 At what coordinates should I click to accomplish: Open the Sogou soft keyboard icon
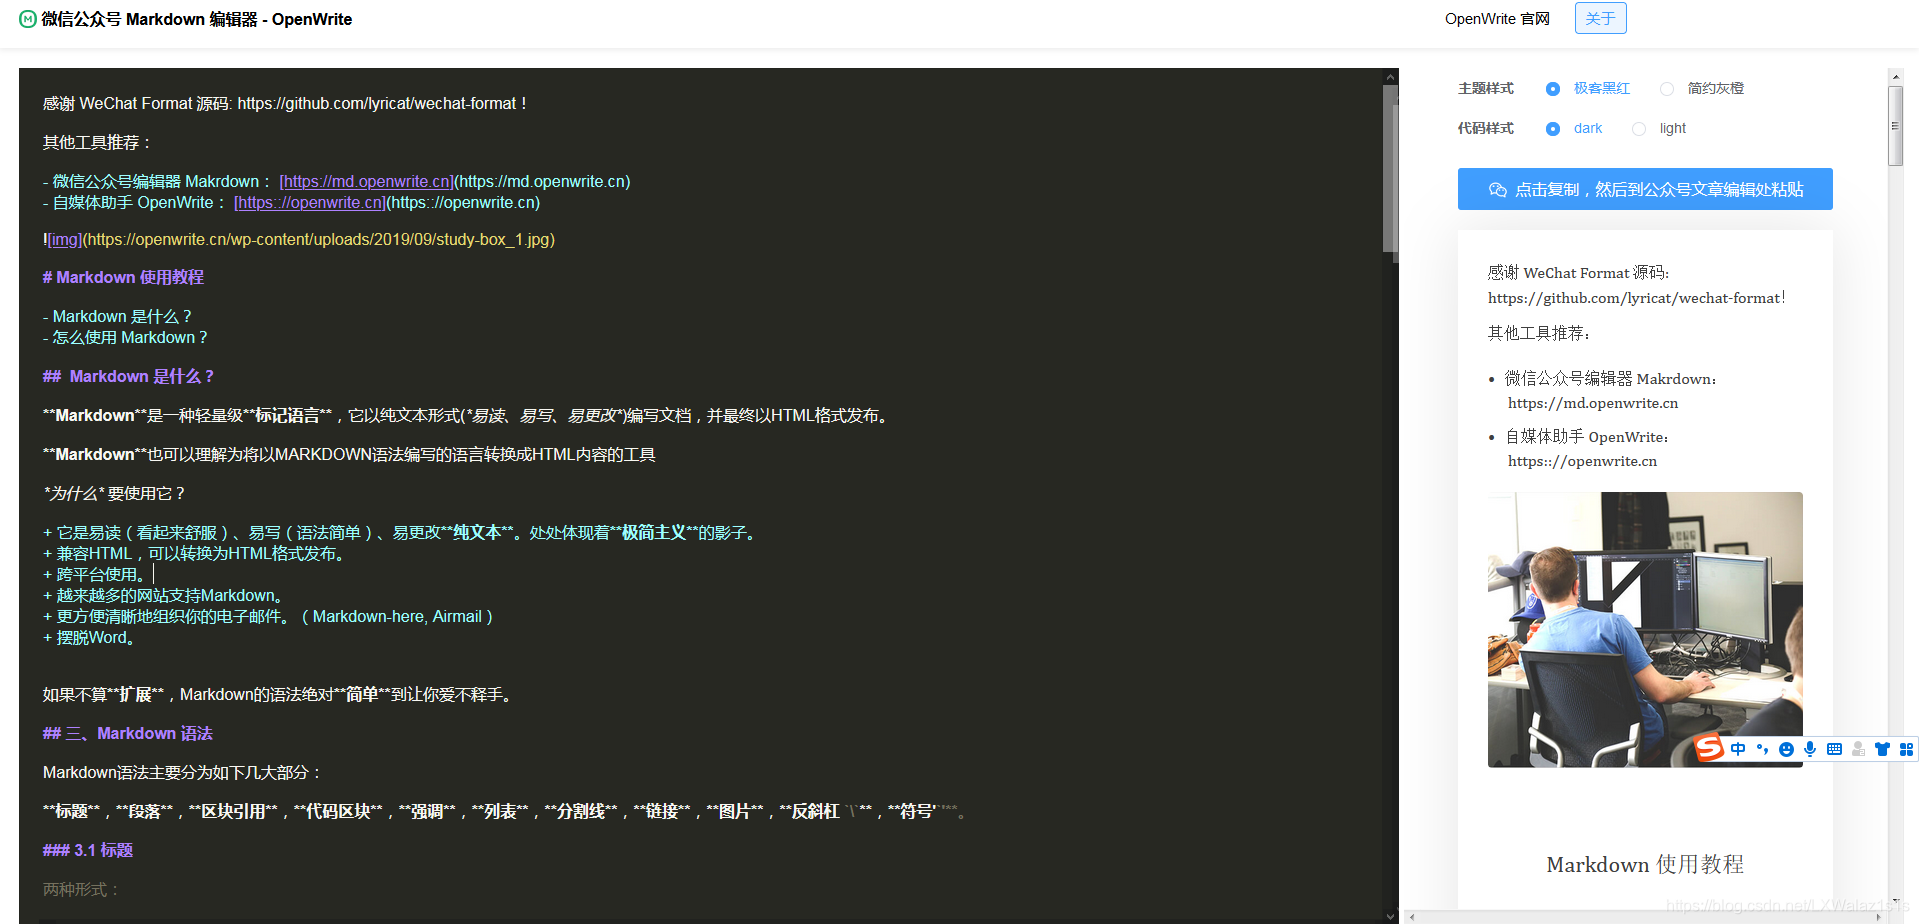1834,749
